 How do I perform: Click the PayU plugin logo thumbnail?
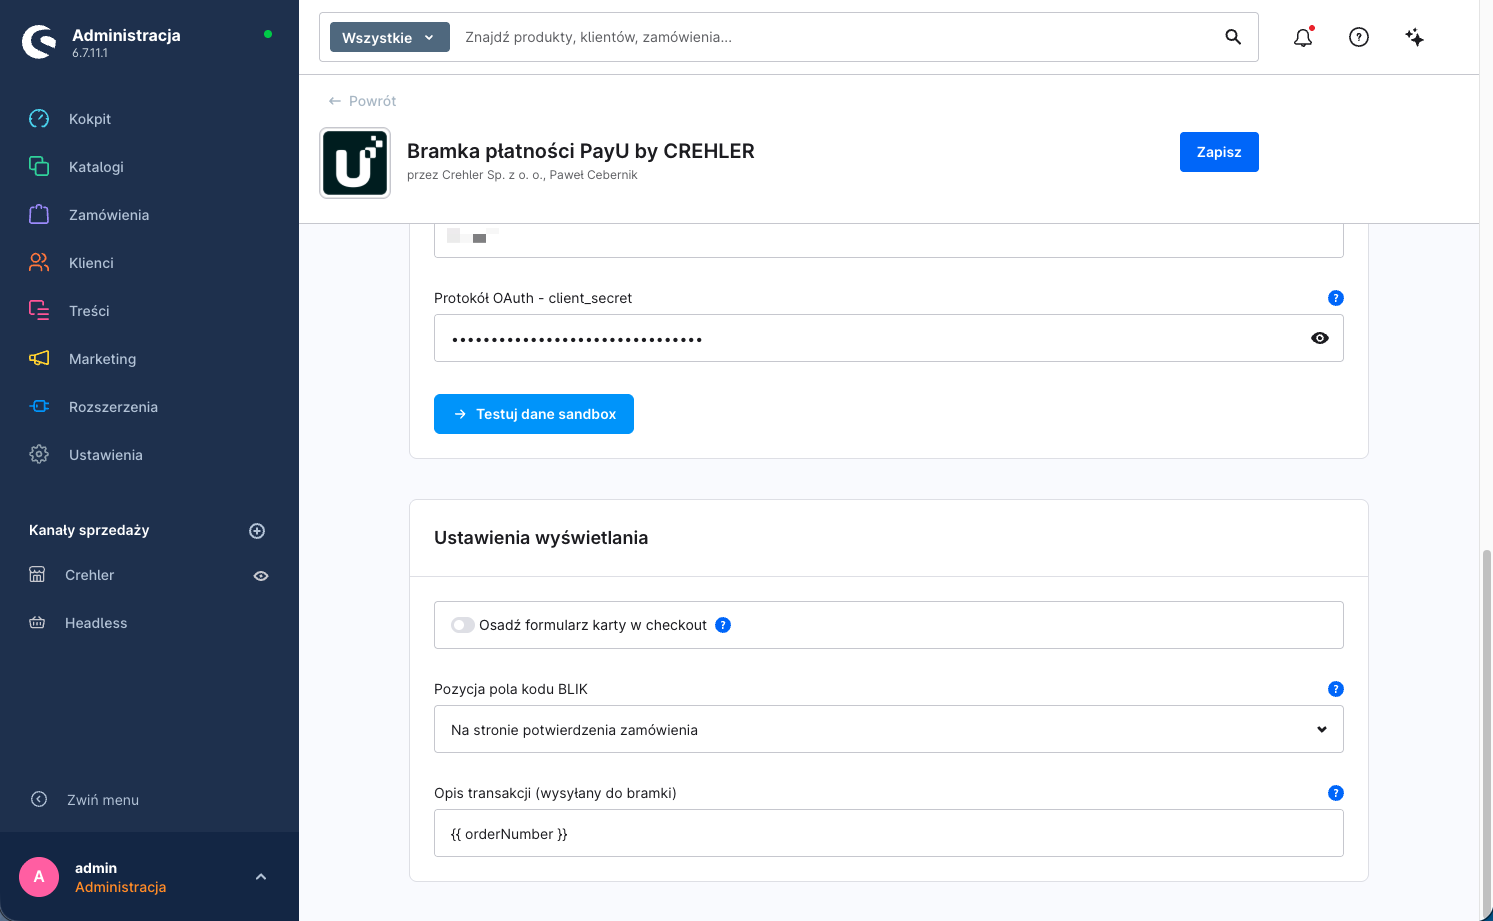pos(355,163)
